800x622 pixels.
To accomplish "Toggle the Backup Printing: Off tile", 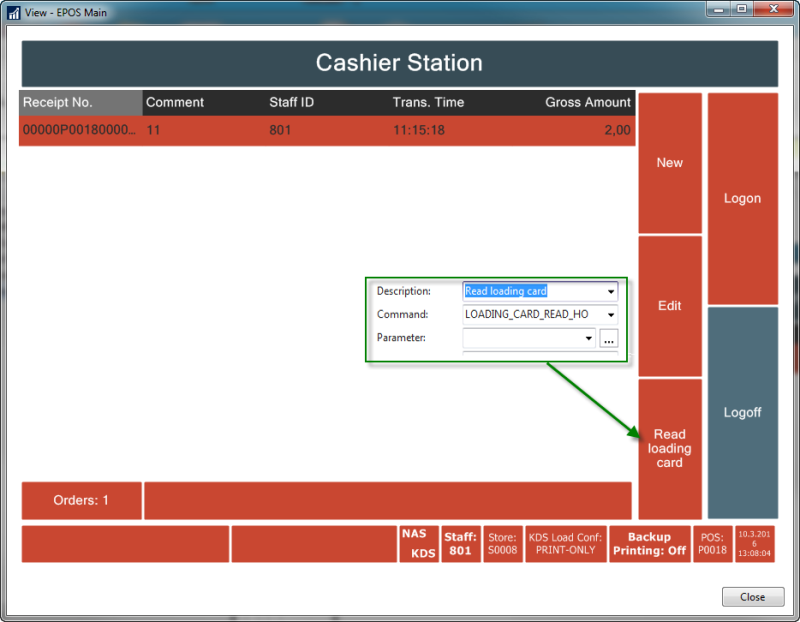I will point(649,544).
